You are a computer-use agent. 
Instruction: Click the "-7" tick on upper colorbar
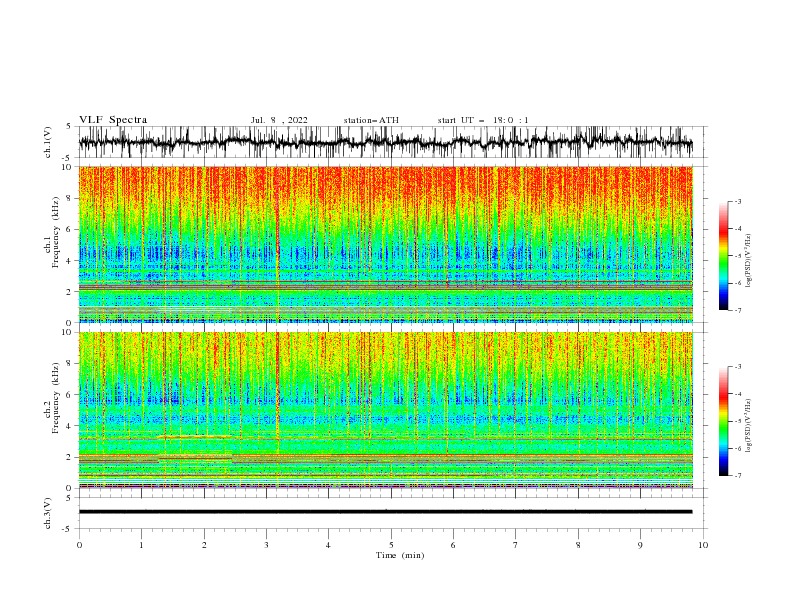point(737,310)
